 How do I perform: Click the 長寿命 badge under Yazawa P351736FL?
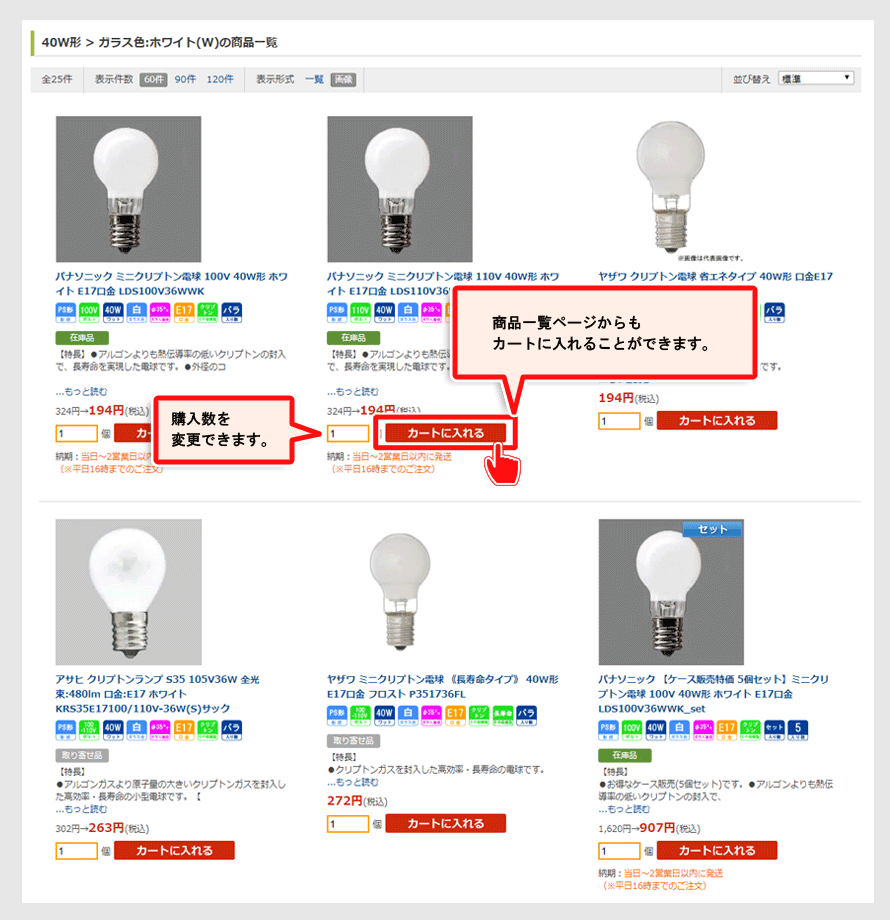coord(503,715)
